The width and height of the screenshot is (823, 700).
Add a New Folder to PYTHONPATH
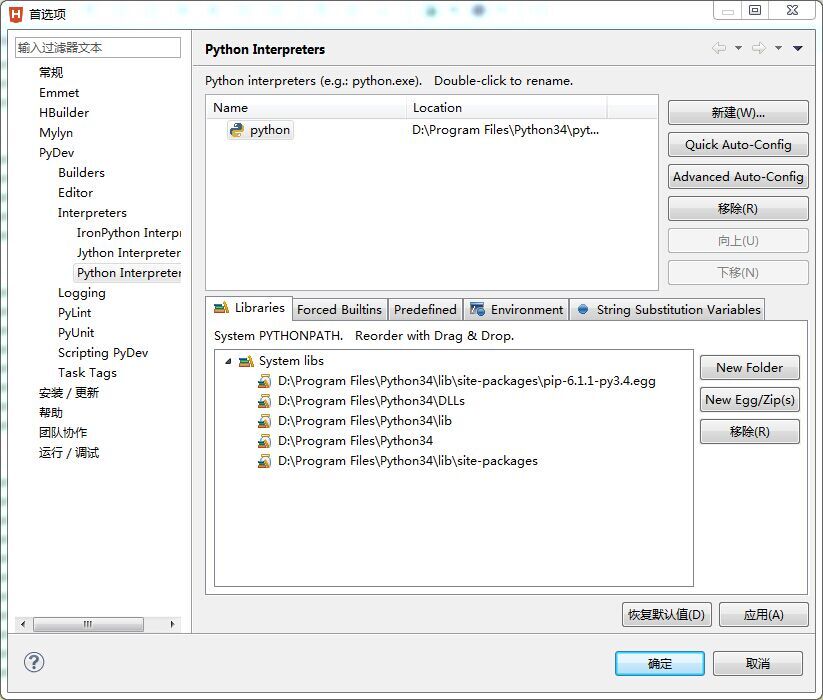(750, 368)
